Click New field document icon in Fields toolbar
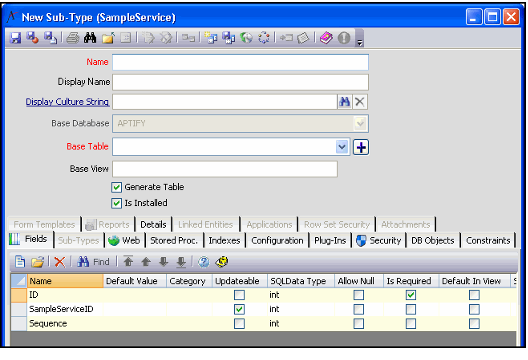 (20, 262)
